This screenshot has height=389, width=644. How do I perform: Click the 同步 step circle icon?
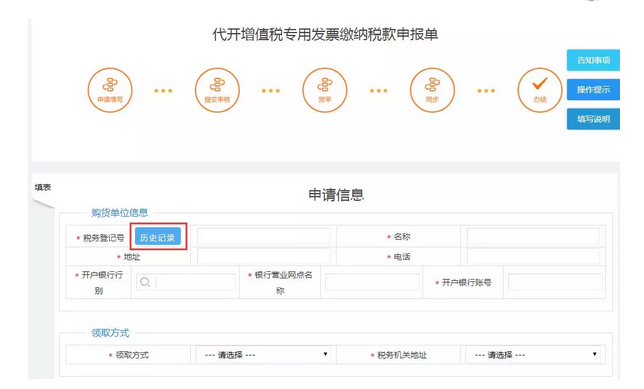click(432, 90)
